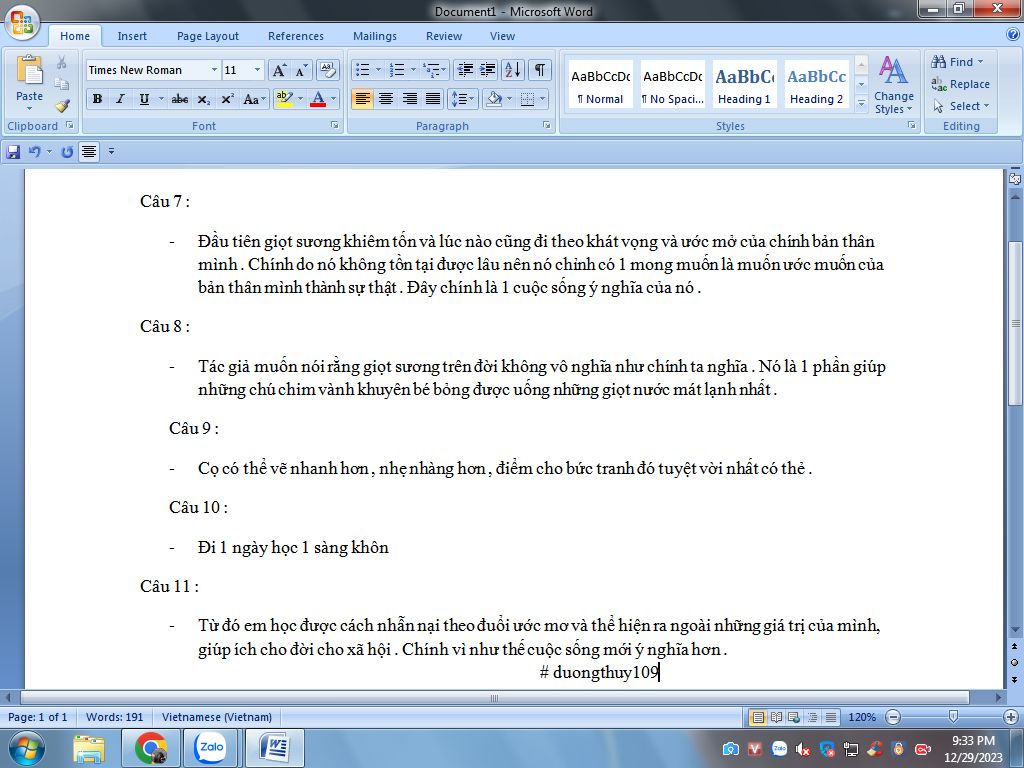Align text left
Screen dimensions: 1024x768
(362, 99)
